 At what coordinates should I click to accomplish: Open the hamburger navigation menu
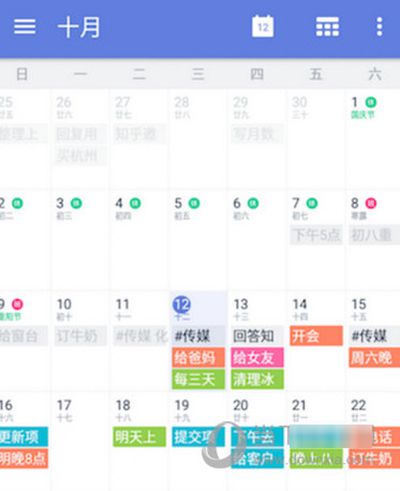click(x=25, y=26)
